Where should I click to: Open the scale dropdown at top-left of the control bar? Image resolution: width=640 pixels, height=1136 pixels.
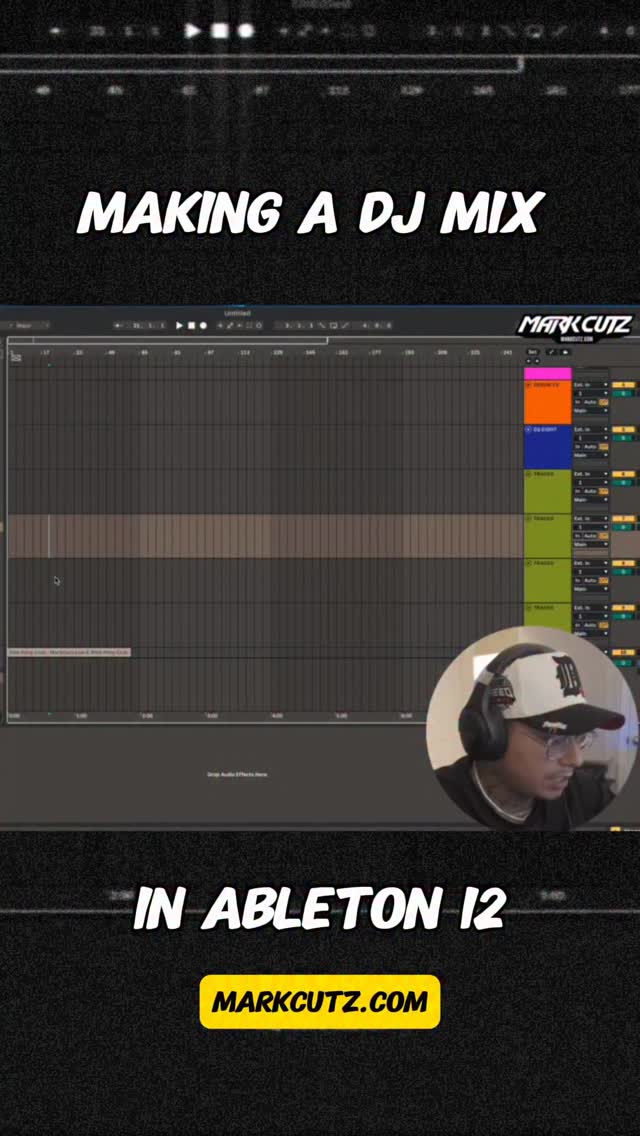point(27,326)
